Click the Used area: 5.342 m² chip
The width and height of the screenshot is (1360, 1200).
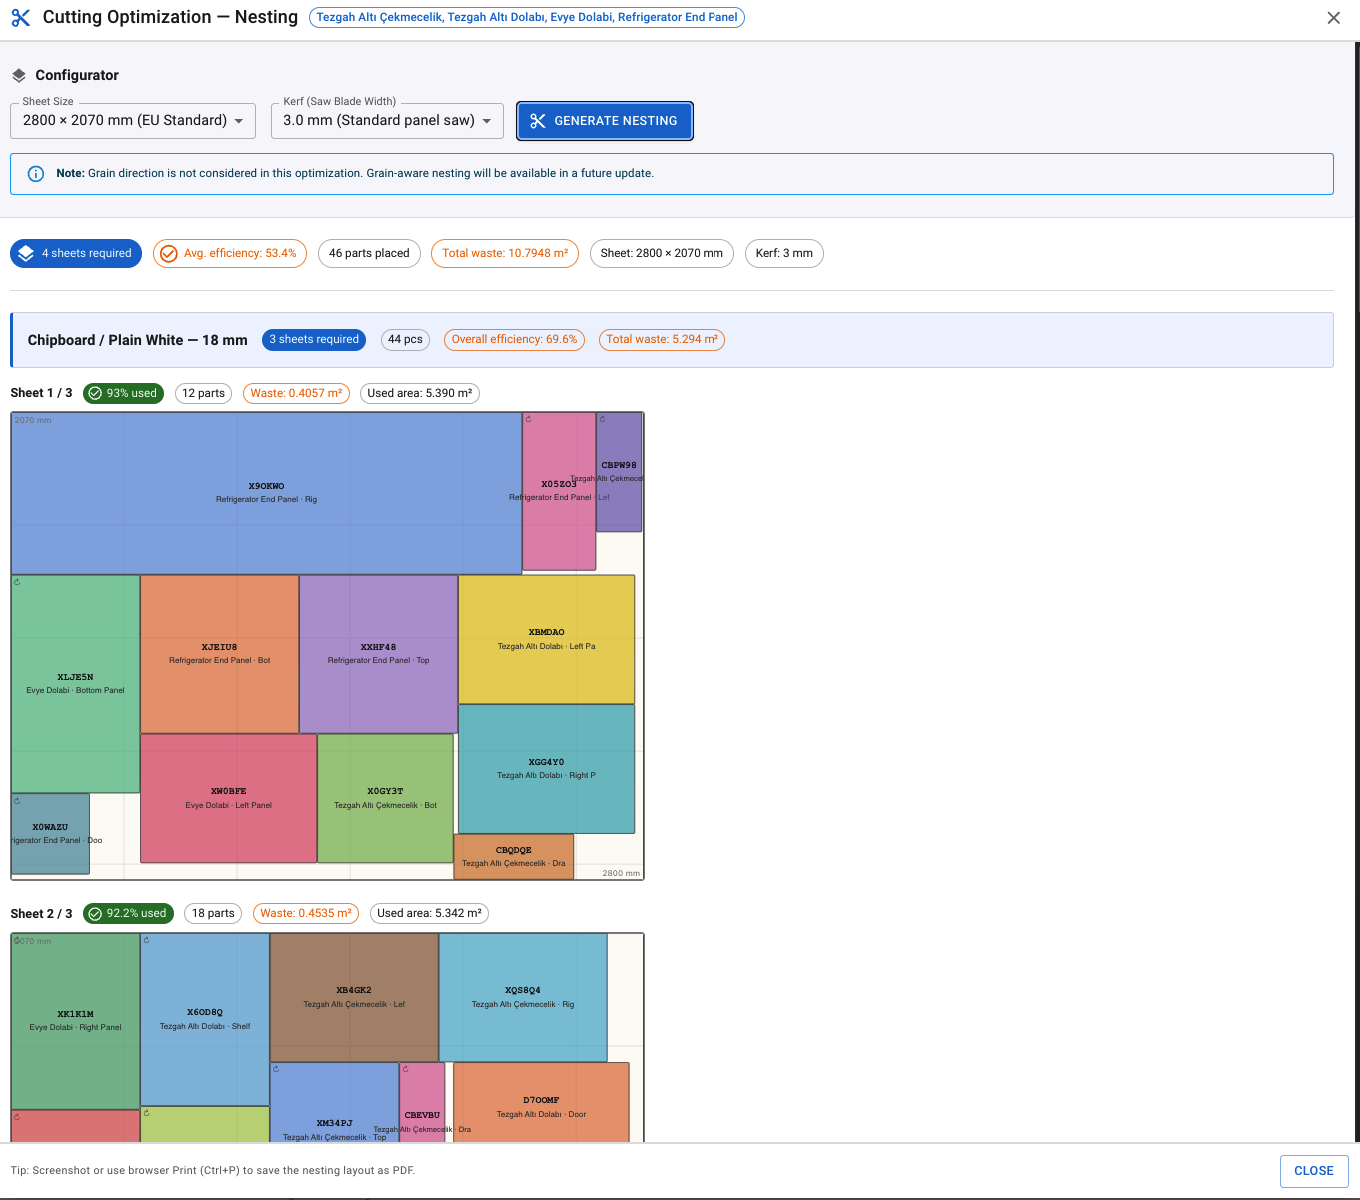pyautogui.click(x=429, y=914)
